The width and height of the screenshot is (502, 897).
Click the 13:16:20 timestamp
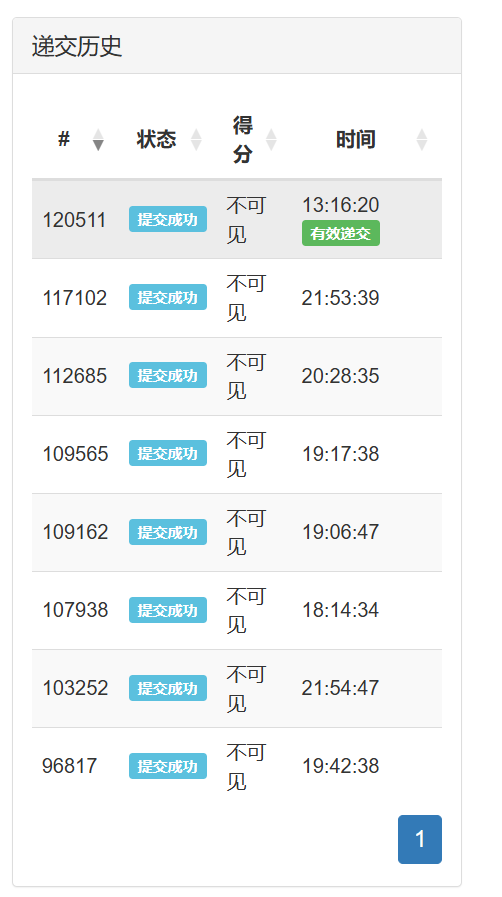pyautogui.click(x=341, y=205)
